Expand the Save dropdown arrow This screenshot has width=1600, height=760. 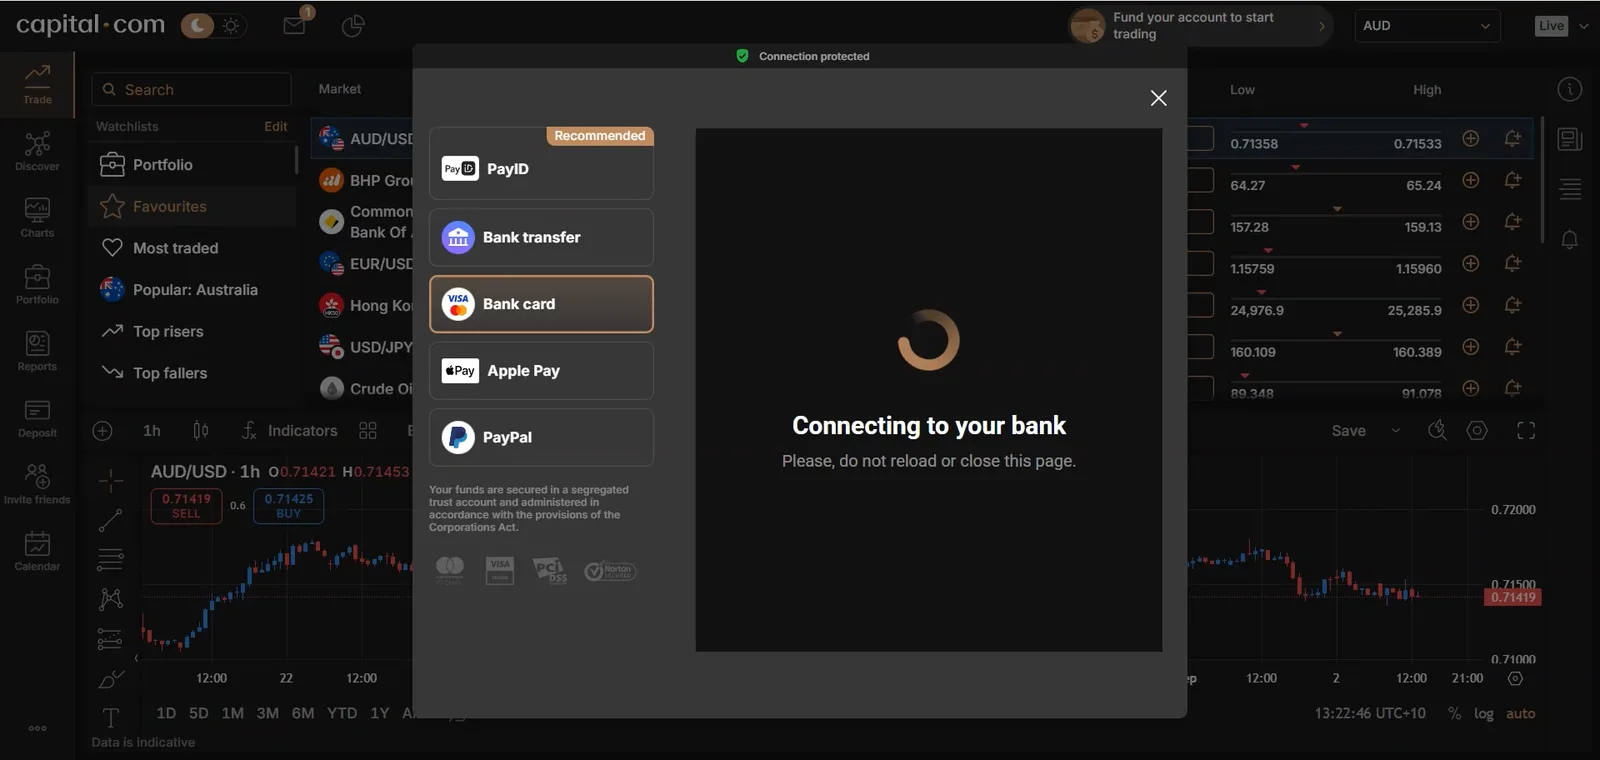click(x=1396, y=431)
